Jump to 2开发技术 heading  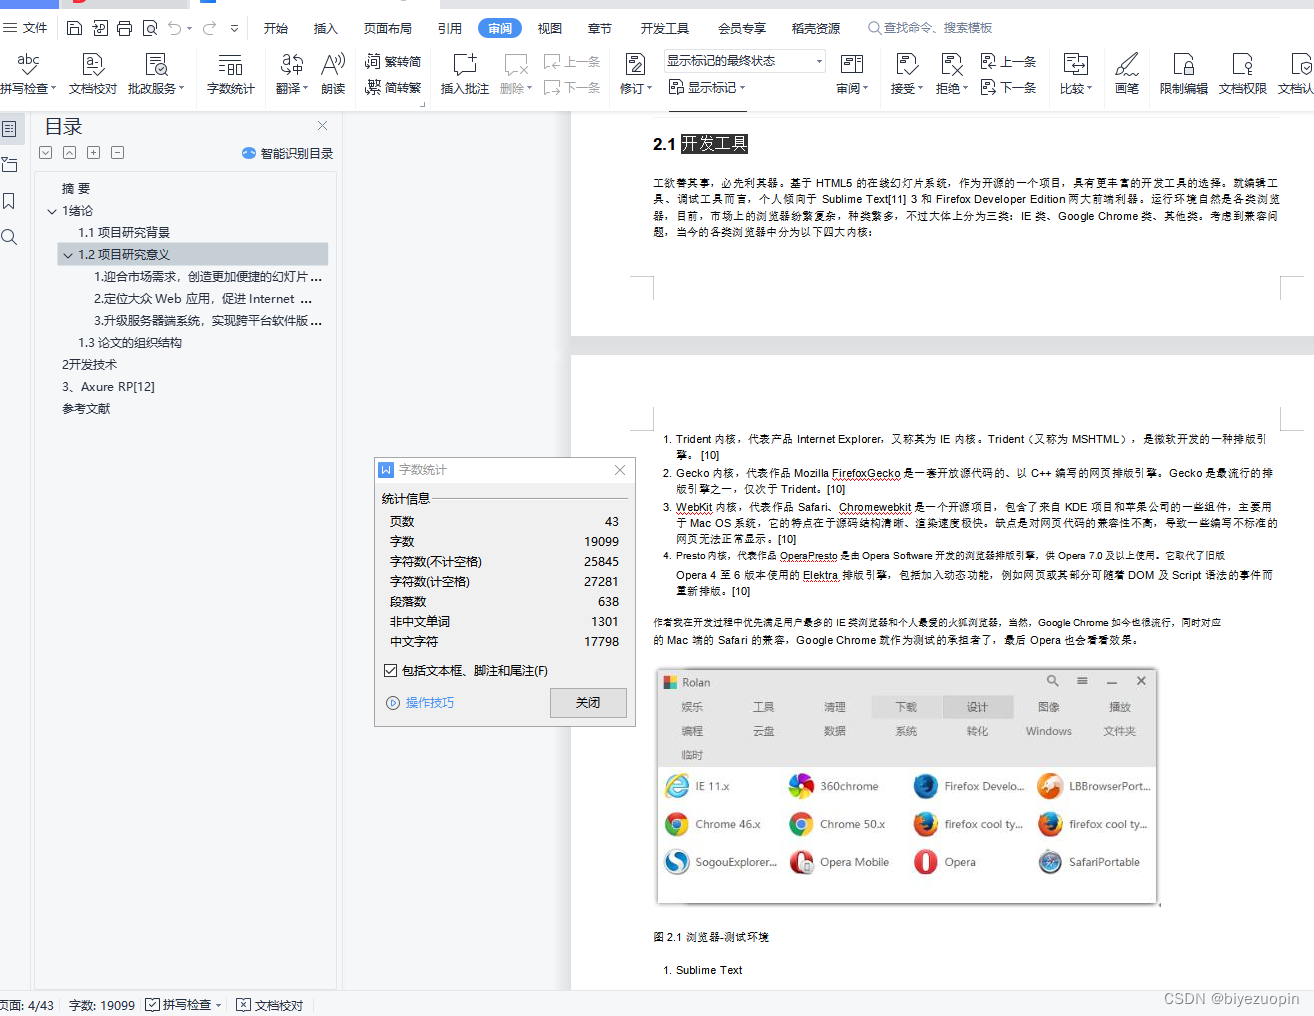click(89, 364)
